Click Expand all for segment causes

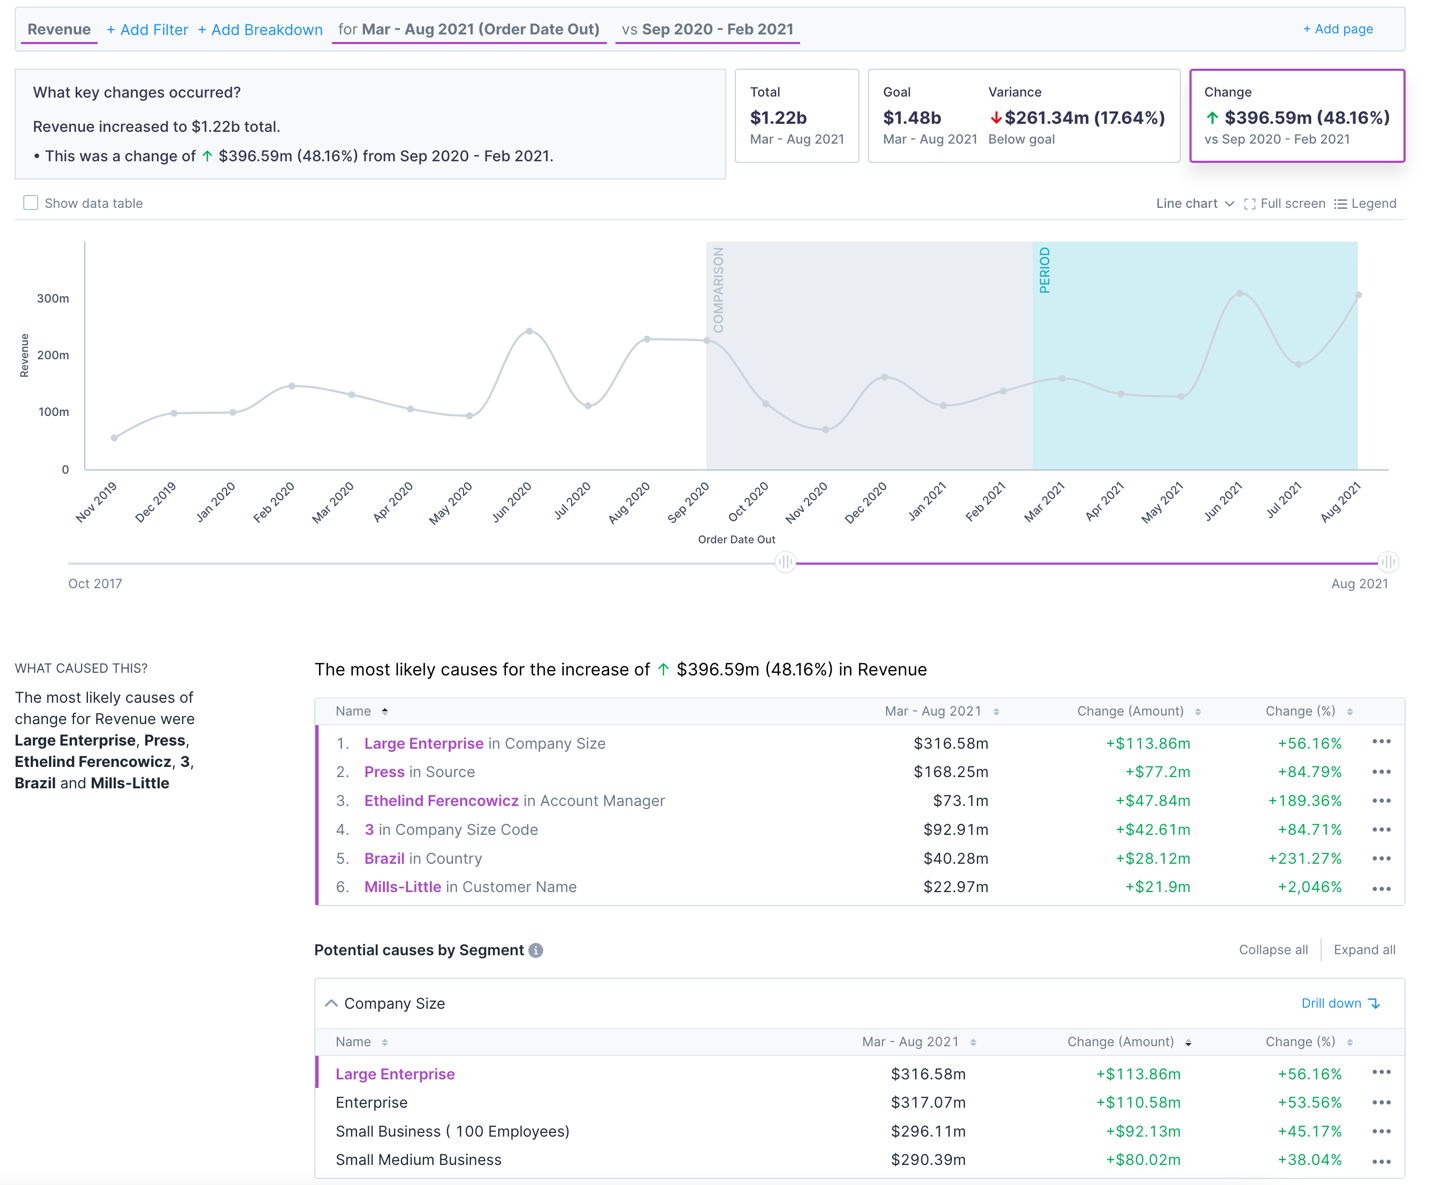[x=1364, y=949]
